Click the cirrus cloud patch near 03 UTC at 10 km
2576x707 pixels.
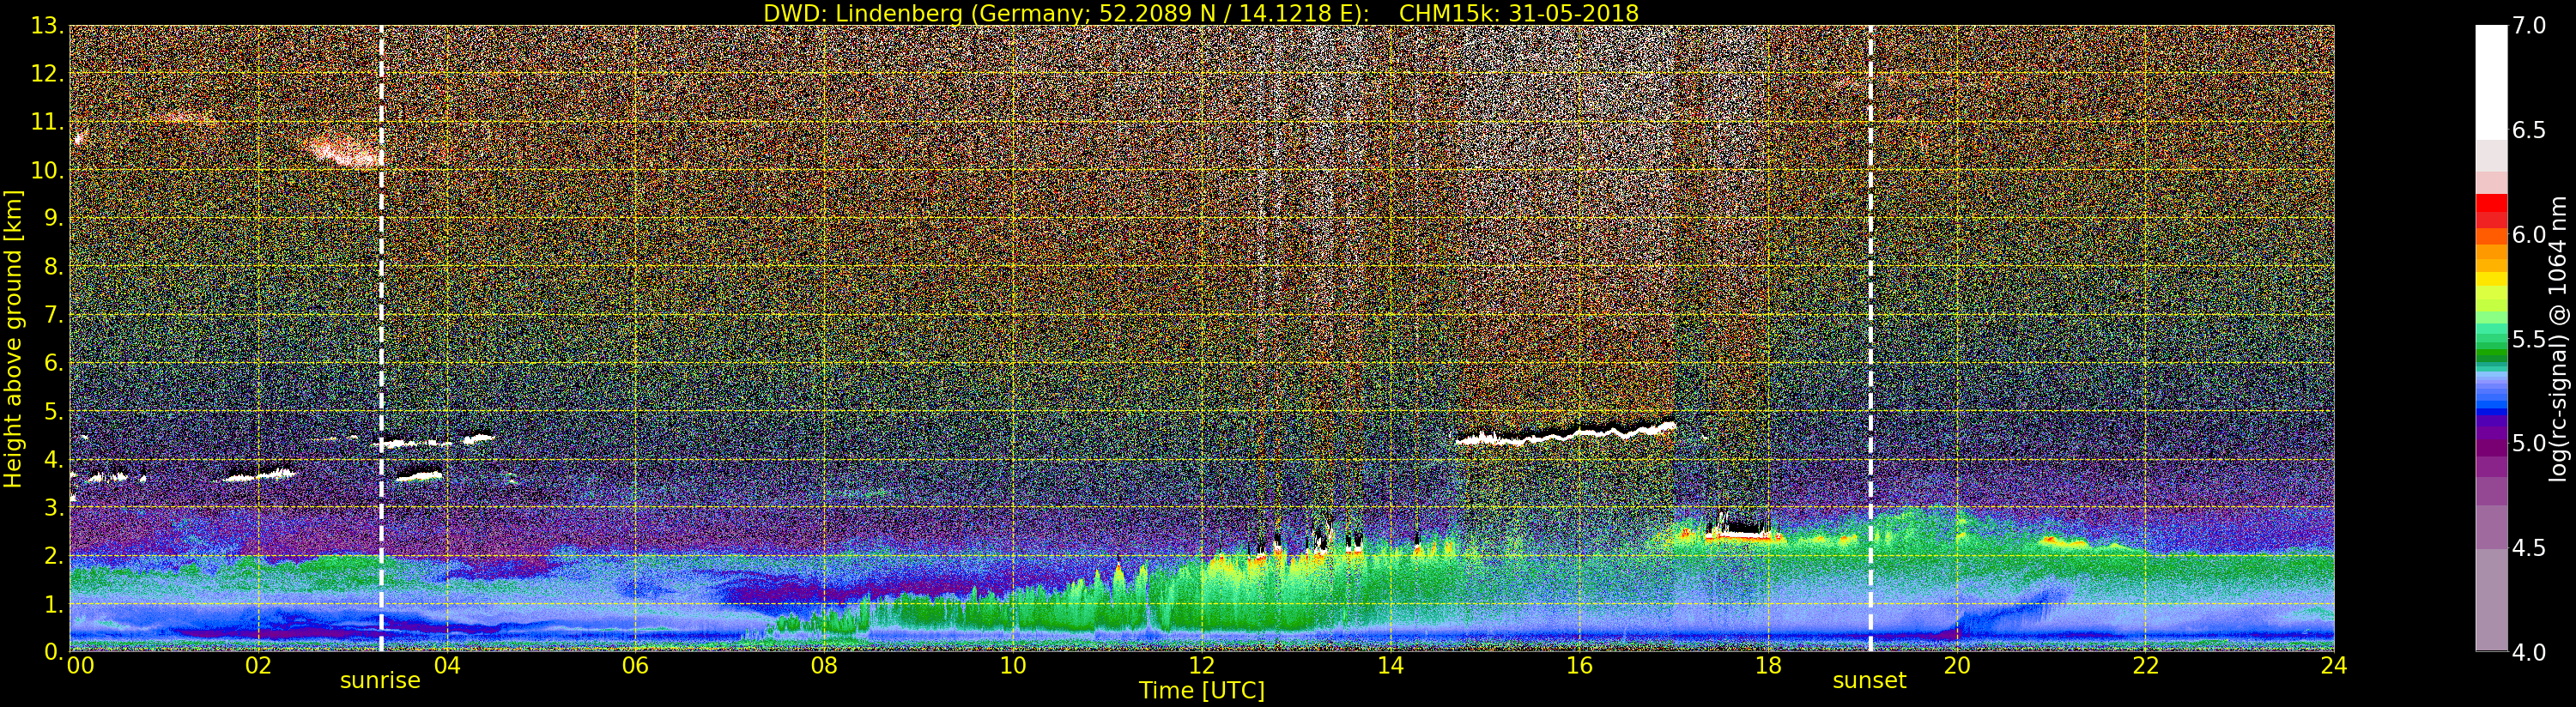coord(345,152)
